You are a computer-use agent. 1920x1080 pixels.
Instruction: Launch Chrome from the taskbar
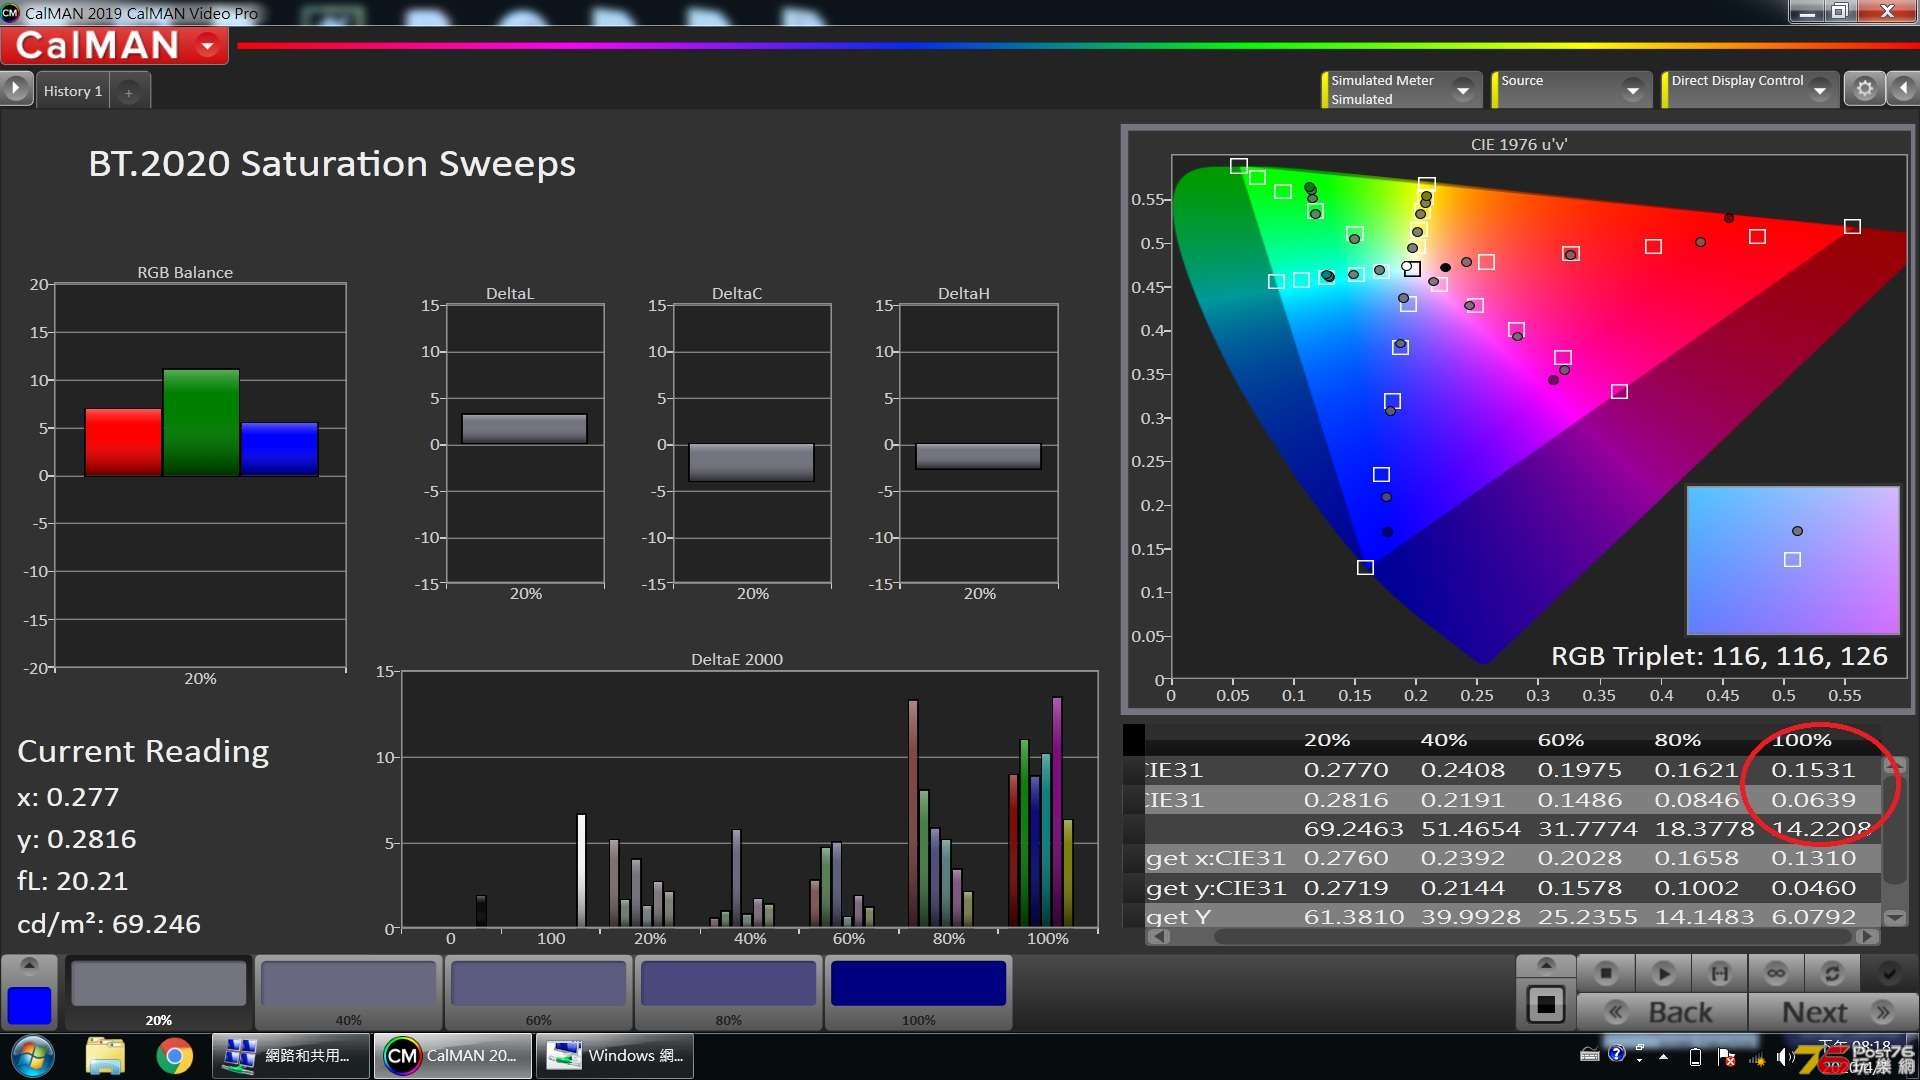pos(174,1056)
